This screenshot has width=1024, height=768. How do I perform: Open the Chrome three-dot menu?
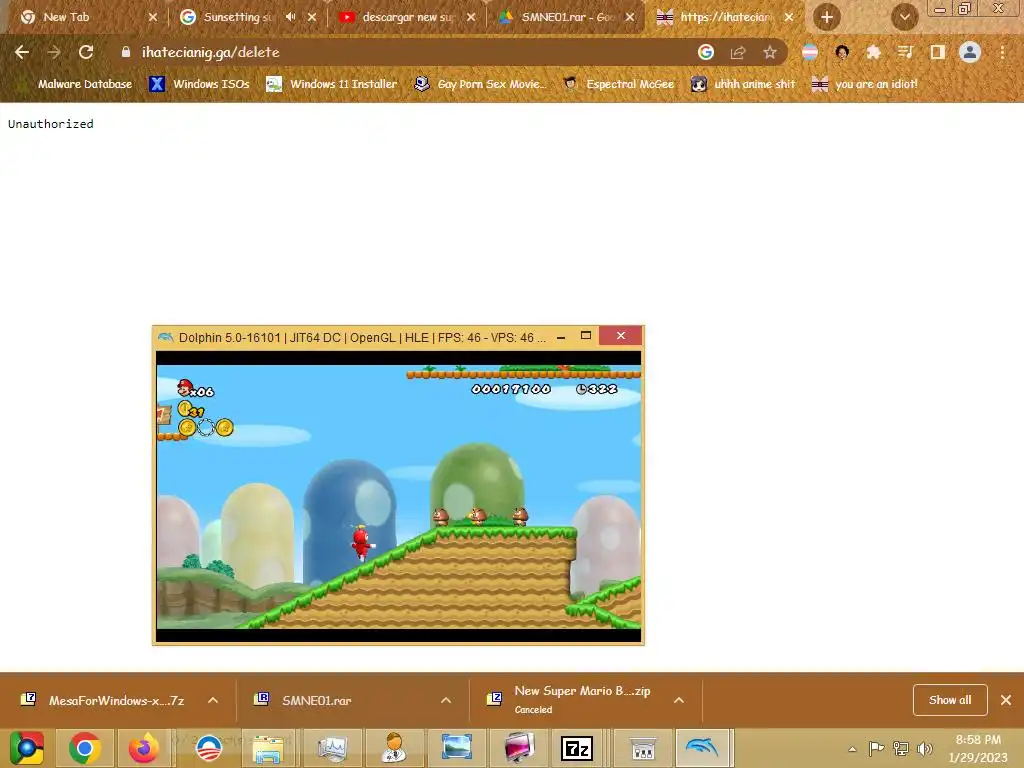pyautogui.click(x=1002, y=52)
